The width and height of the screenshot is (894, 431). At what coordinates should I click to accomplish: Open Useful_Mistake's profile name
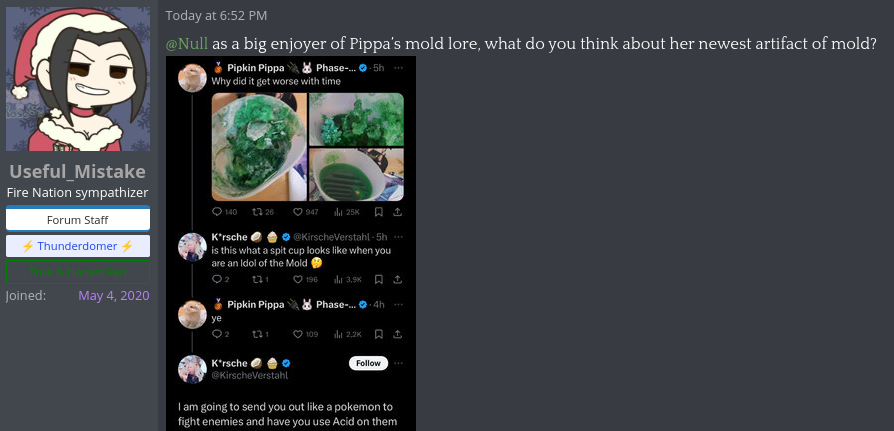pos(78,172)
